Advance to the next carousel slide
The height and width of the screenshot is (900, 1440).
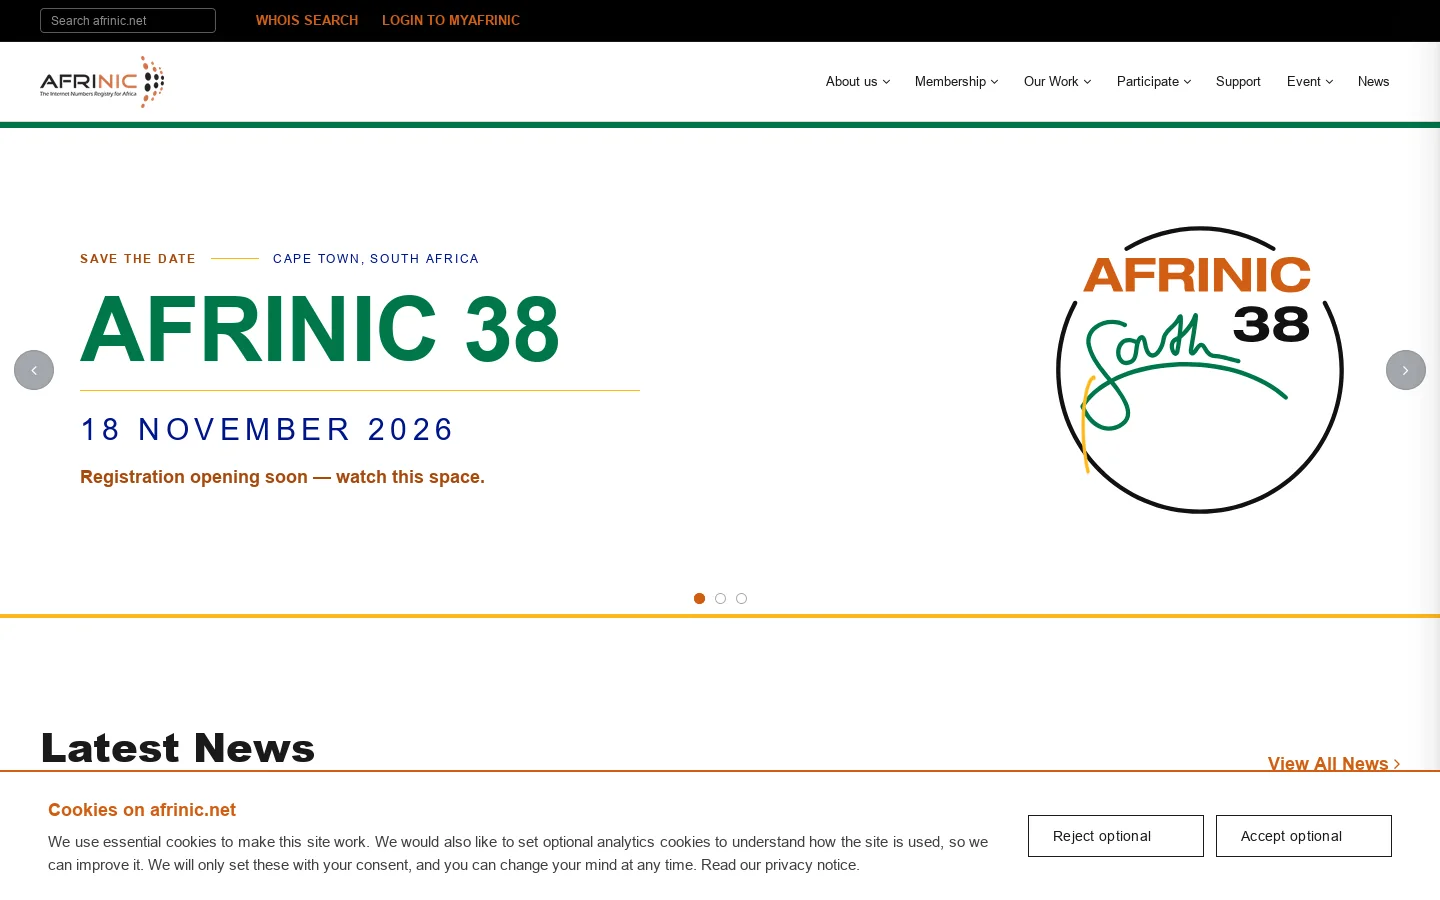coord(1406,370)
